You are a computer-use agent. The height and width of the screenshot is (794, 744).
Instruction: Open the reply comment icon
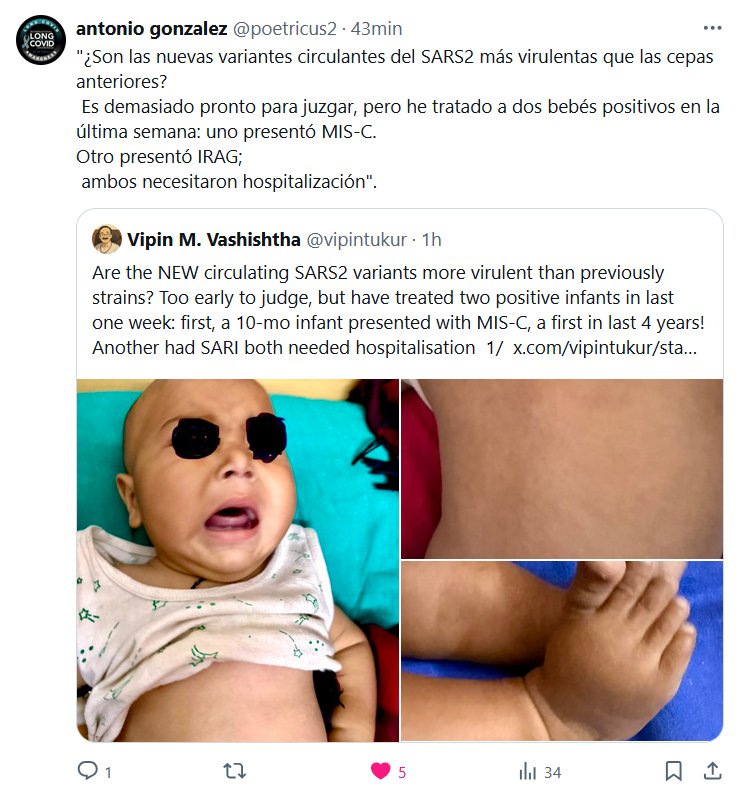click(x=88, y=771)
